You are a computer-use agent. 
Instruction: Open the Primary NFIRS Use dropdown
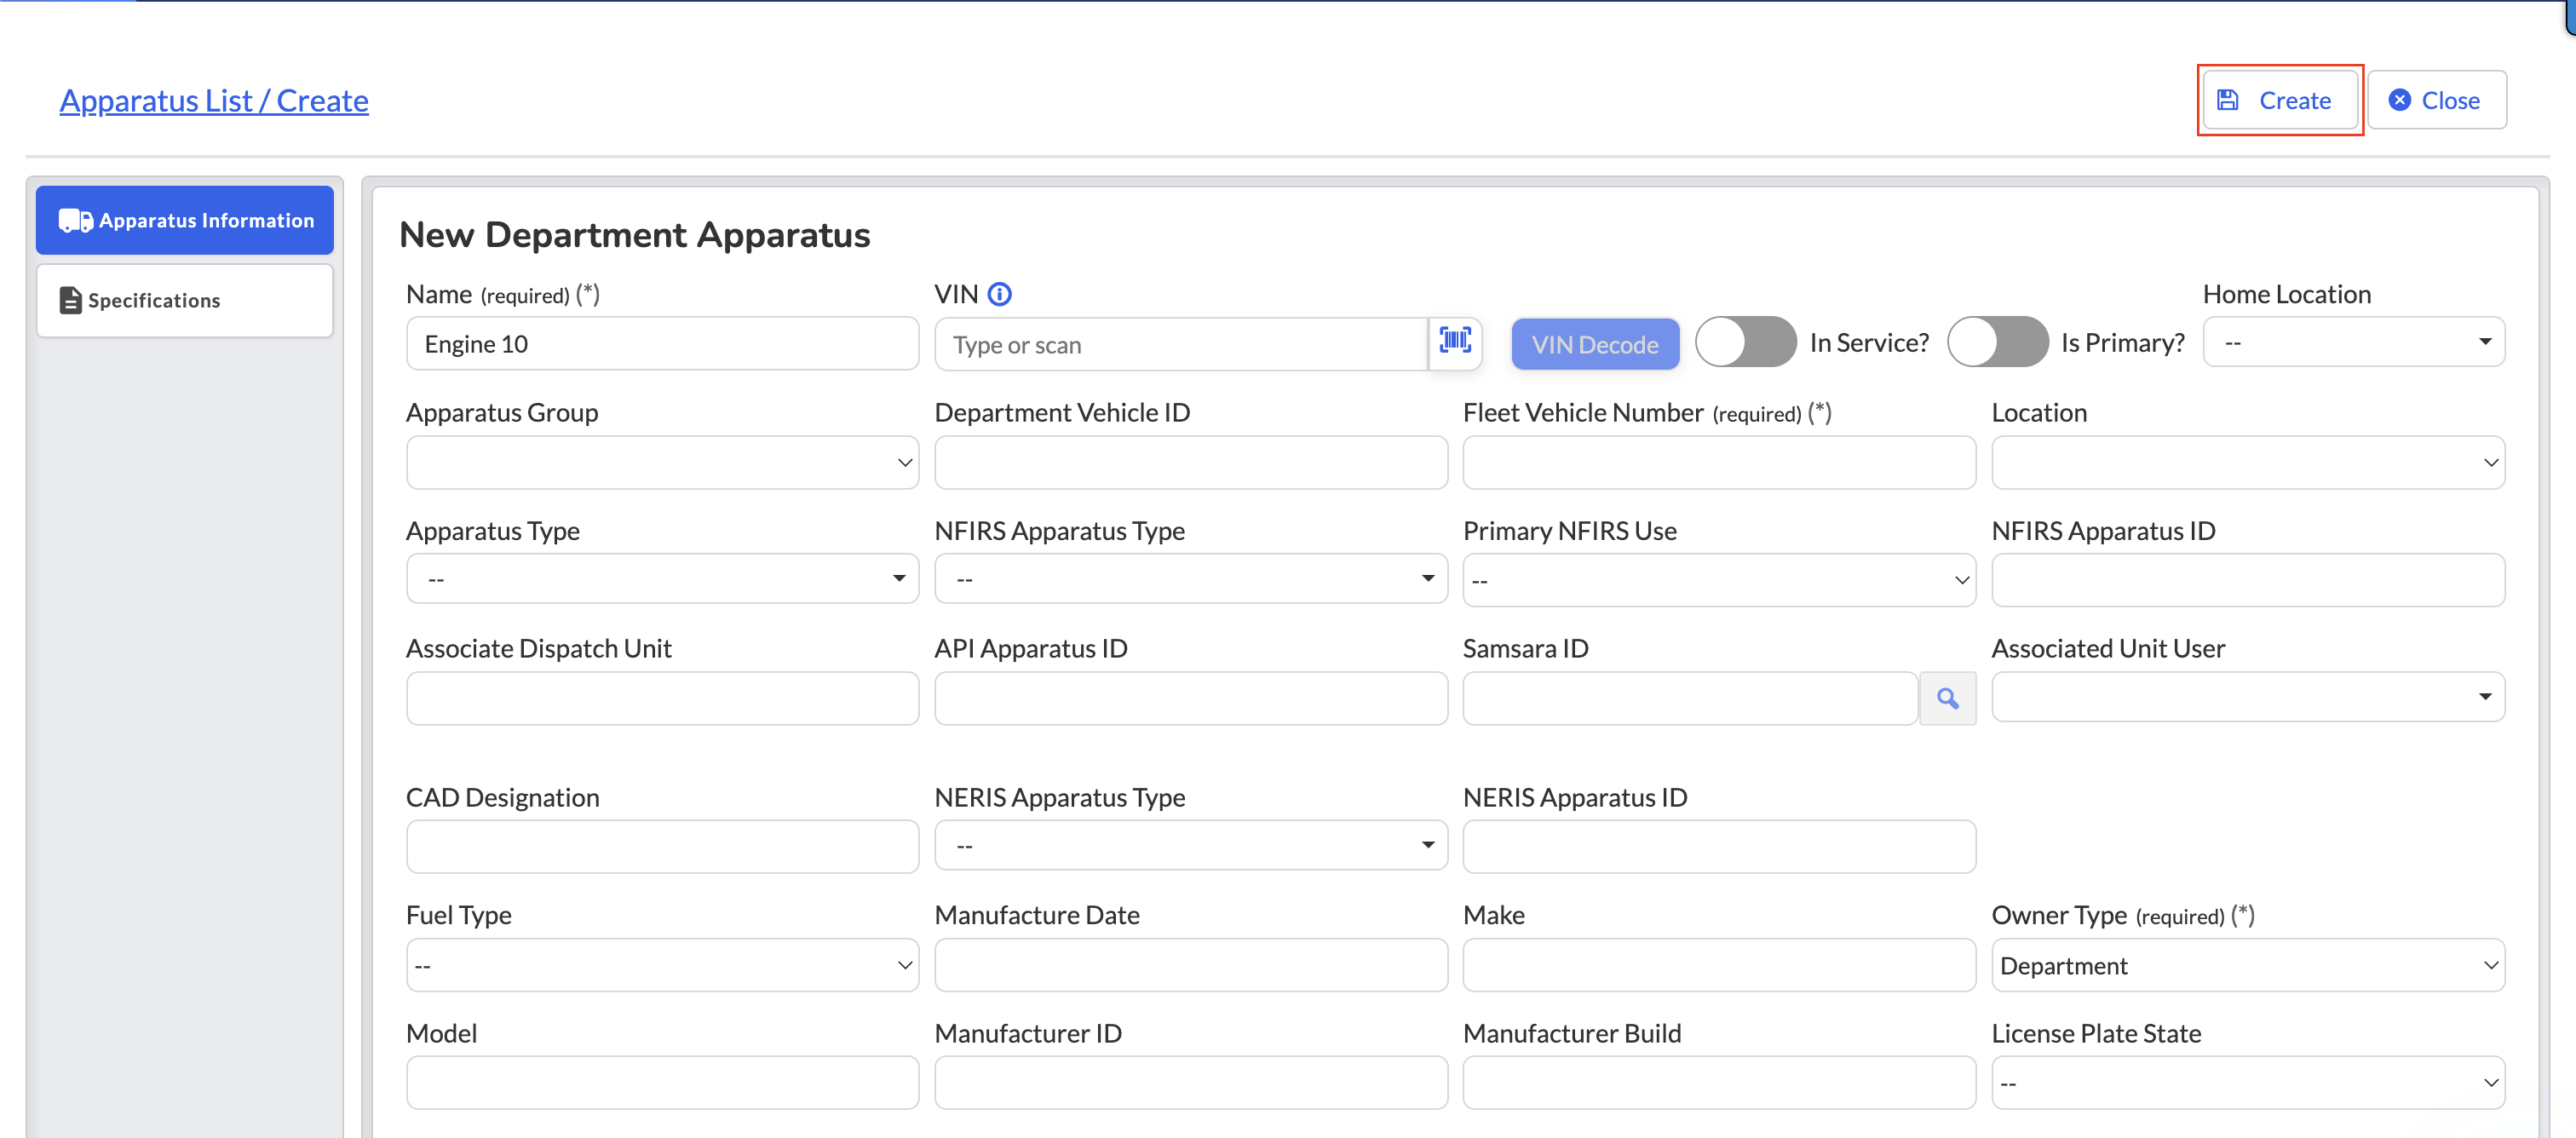pos(1719,580)
